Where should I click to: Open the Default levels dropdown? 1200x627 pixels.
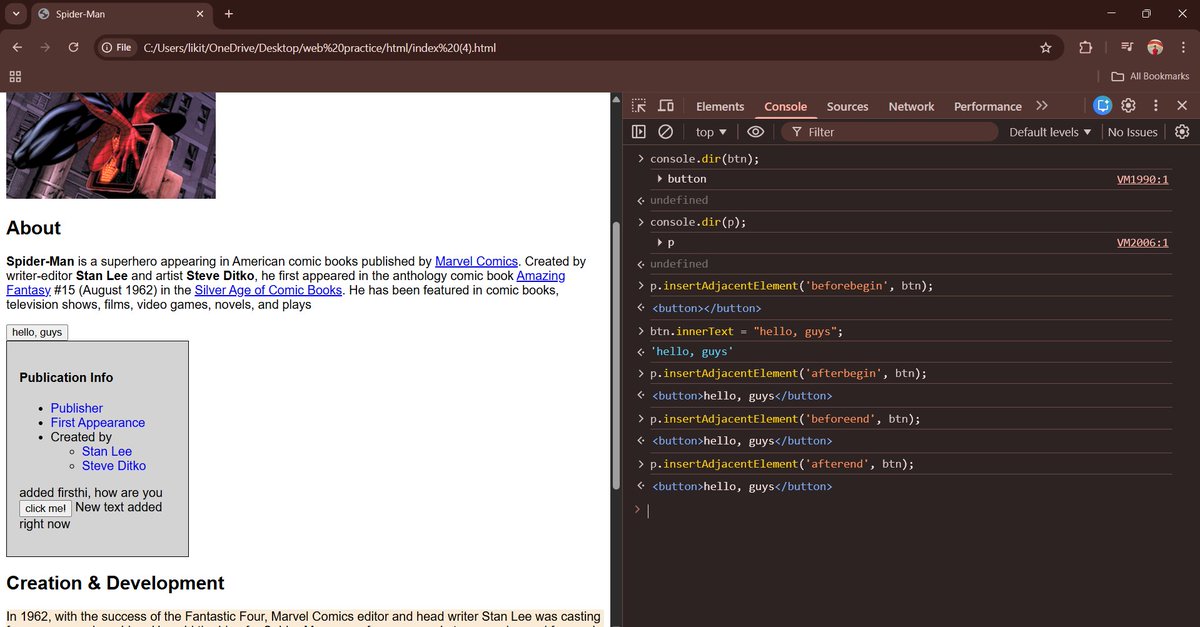(x=1048, y=131)
